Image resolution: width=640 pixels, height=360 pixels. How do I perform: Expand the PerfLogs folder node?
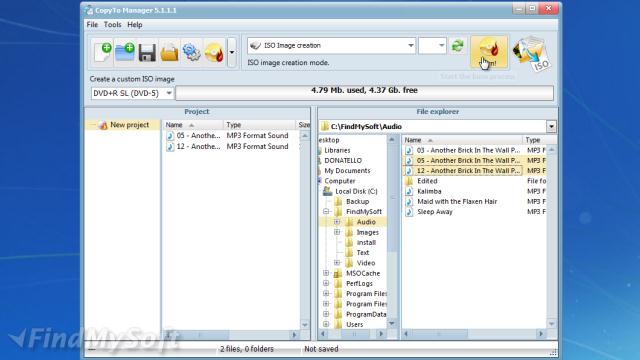[326, 283]
